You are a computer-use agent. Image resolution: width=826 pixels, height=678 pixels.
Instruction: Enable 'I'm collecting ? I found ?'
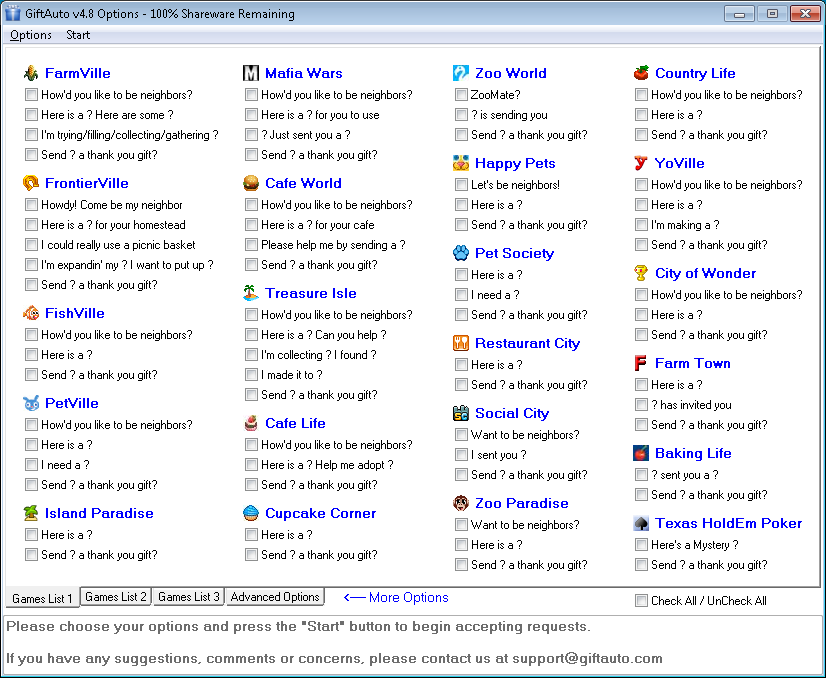click(251, 355)
